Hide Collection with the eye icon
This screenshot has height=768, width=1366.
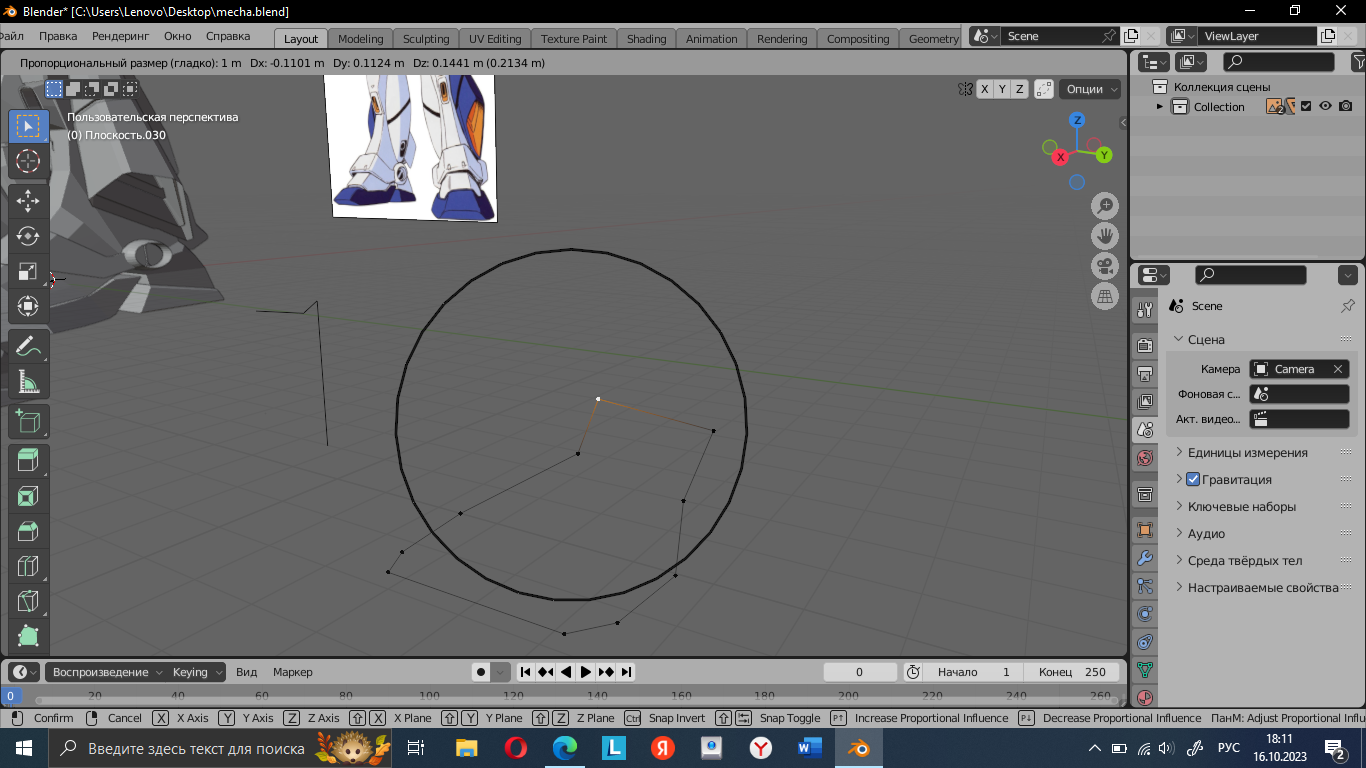pyautogui.click(x=1326, y=107)
